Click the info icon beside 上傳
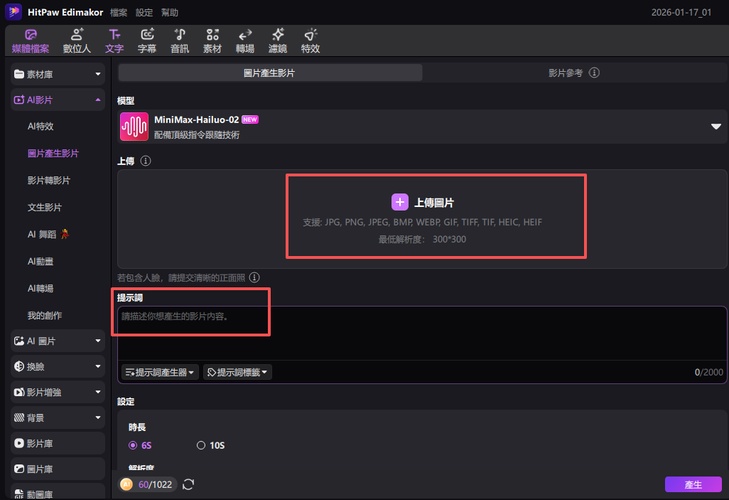This screenshot has height=500, width=729. [x=146, y=161]
